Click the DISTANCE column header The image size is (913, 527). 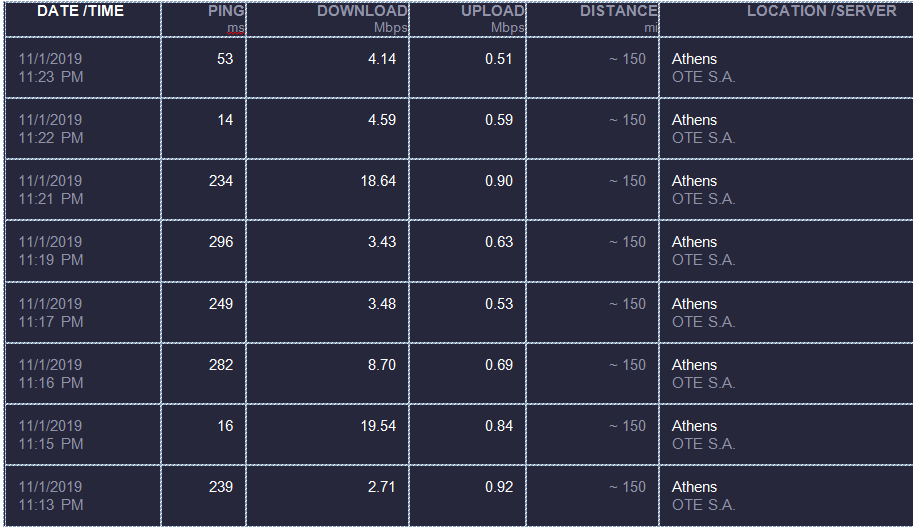tap(618, 11)
